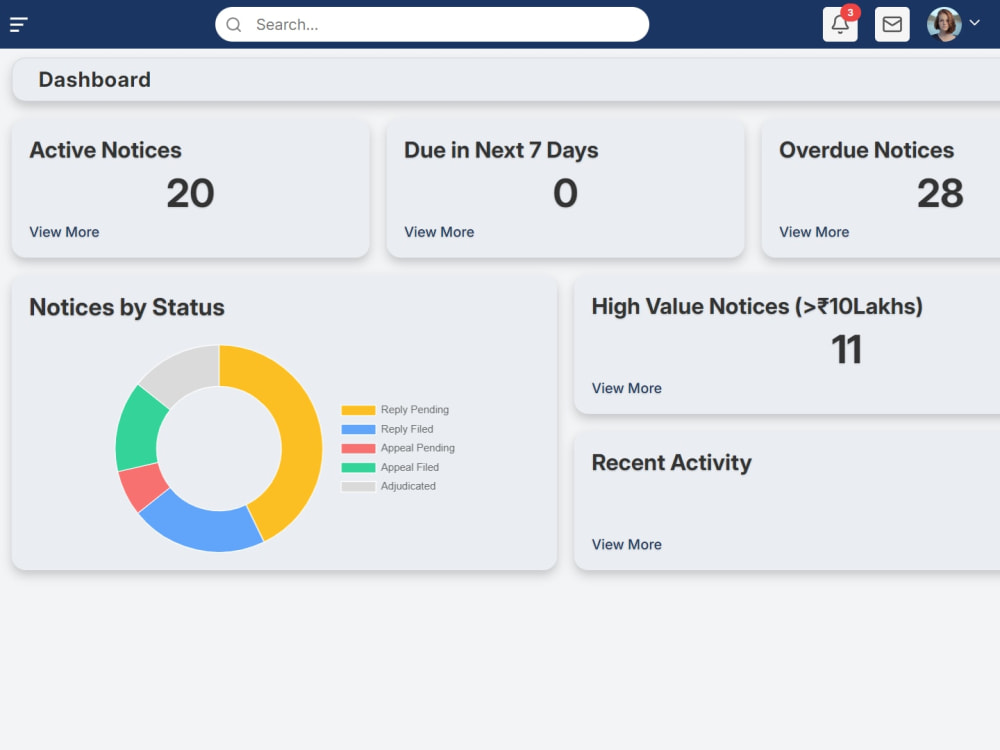The height and width of the screenshot is (750, 1000).
Task: Open View More under Active Notices
Action: (x=64, y=232)
